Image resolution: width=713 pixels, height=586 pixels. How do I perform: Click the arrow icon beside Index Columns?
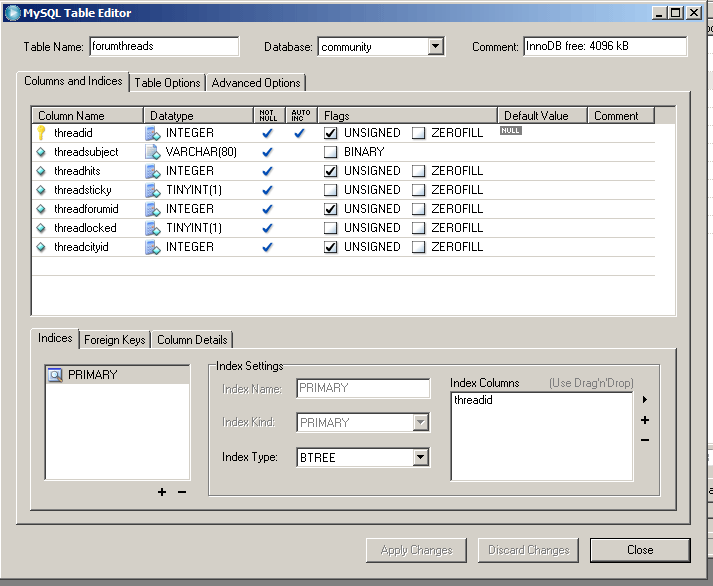click(x=645, y=400)
